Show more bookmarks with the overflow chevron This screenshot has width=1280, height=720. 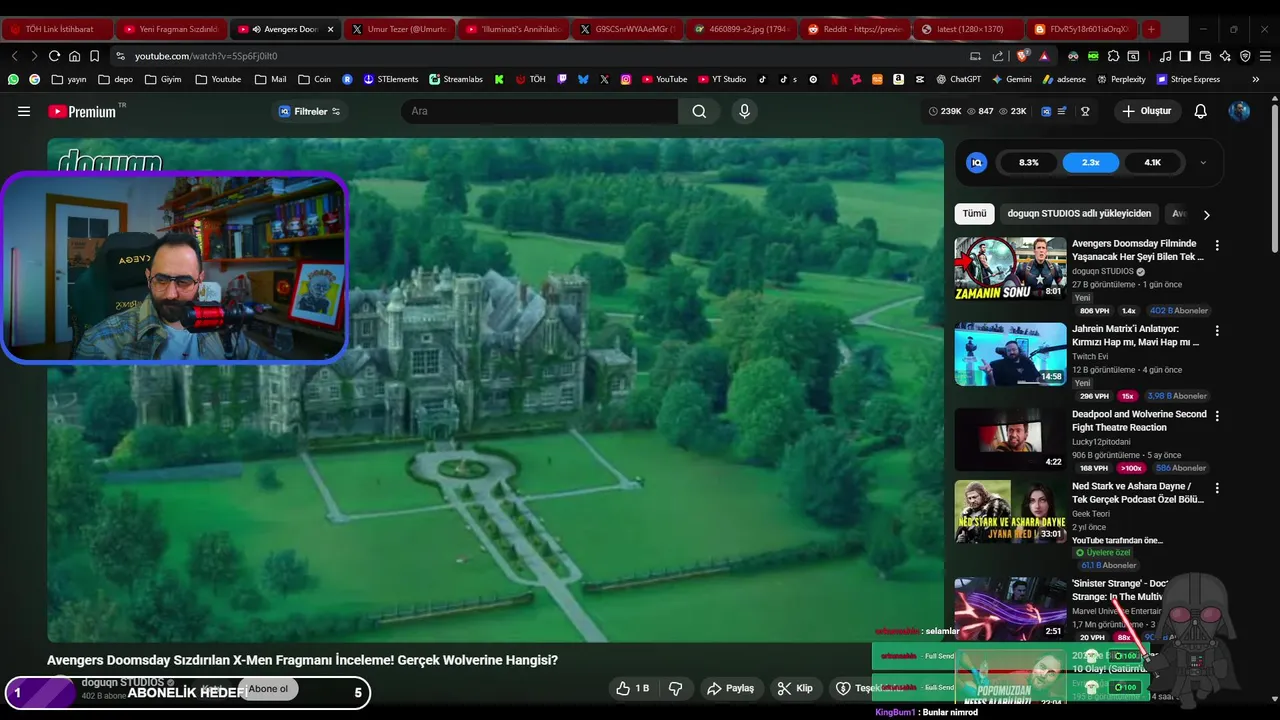[x=1257, y=79]
